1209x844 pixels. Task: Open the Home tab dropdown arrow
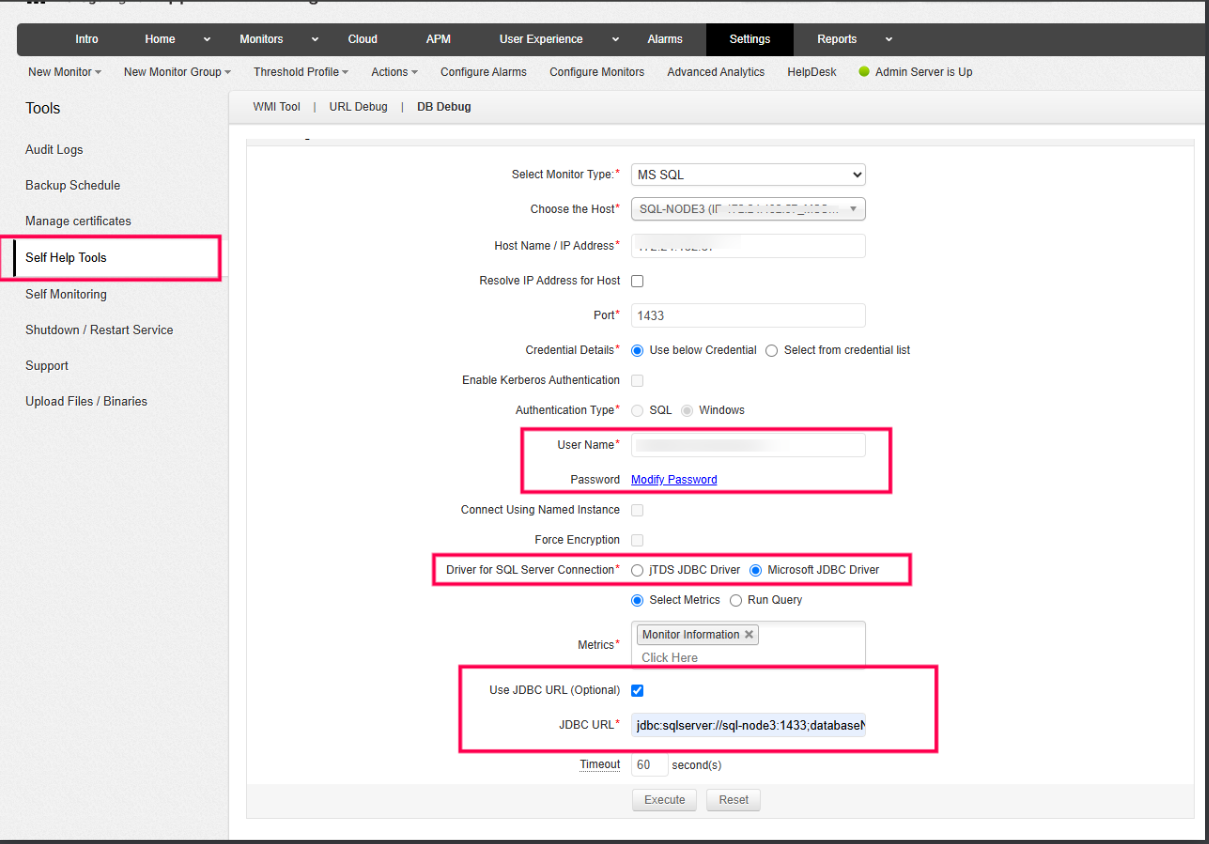click(x=207, y=40)
